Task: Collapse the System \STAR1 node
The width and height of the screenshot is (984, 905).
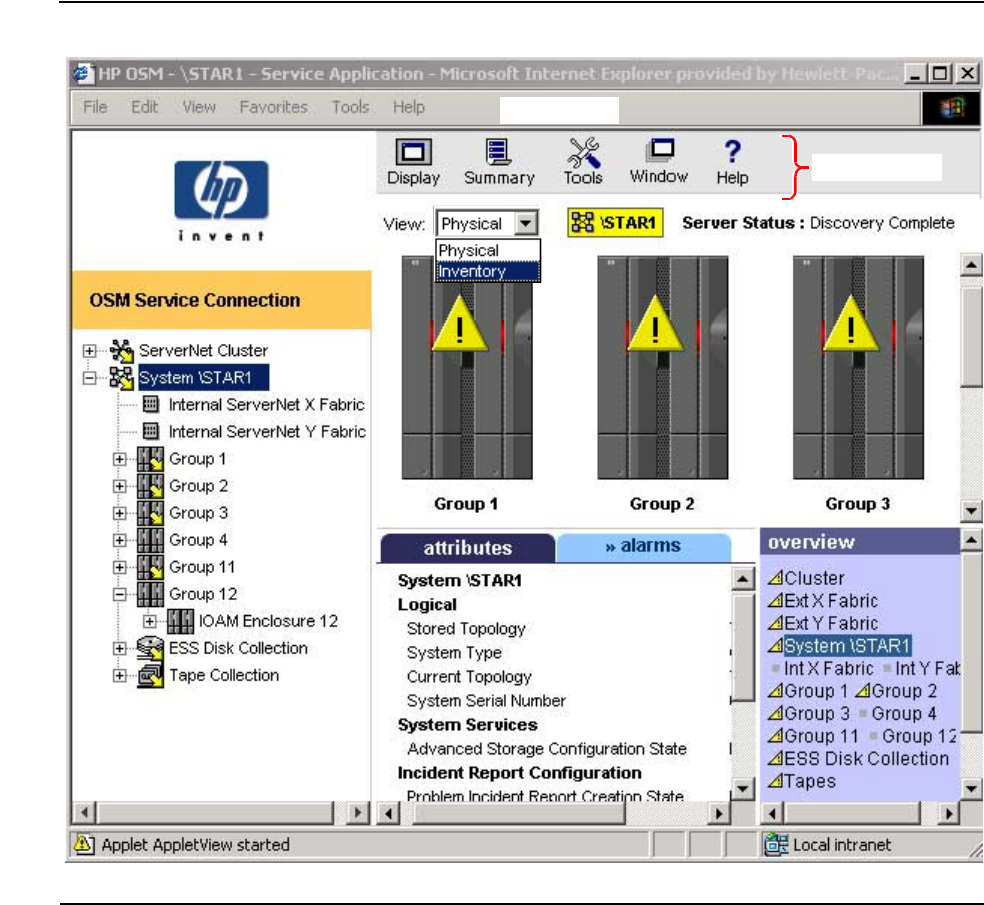Action: tap(90, 378)
